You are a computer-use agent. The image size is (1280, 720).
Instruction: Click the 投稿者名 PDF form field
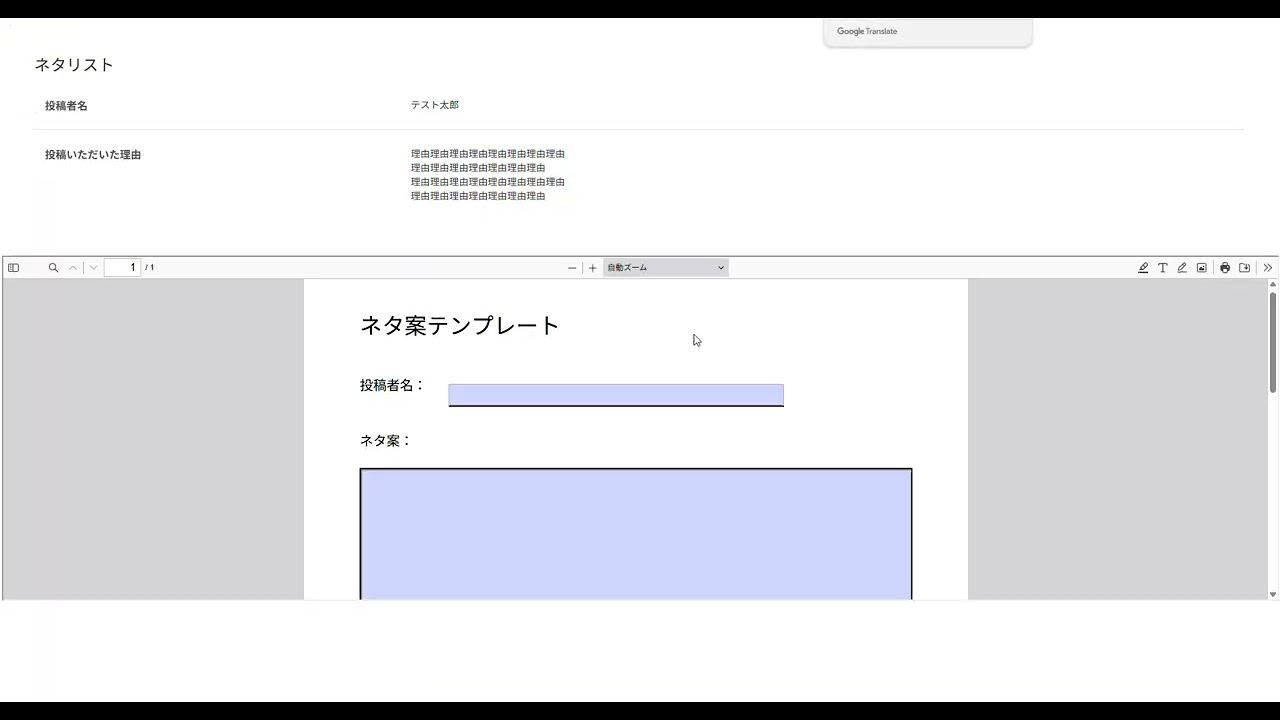tap(616, 395)
